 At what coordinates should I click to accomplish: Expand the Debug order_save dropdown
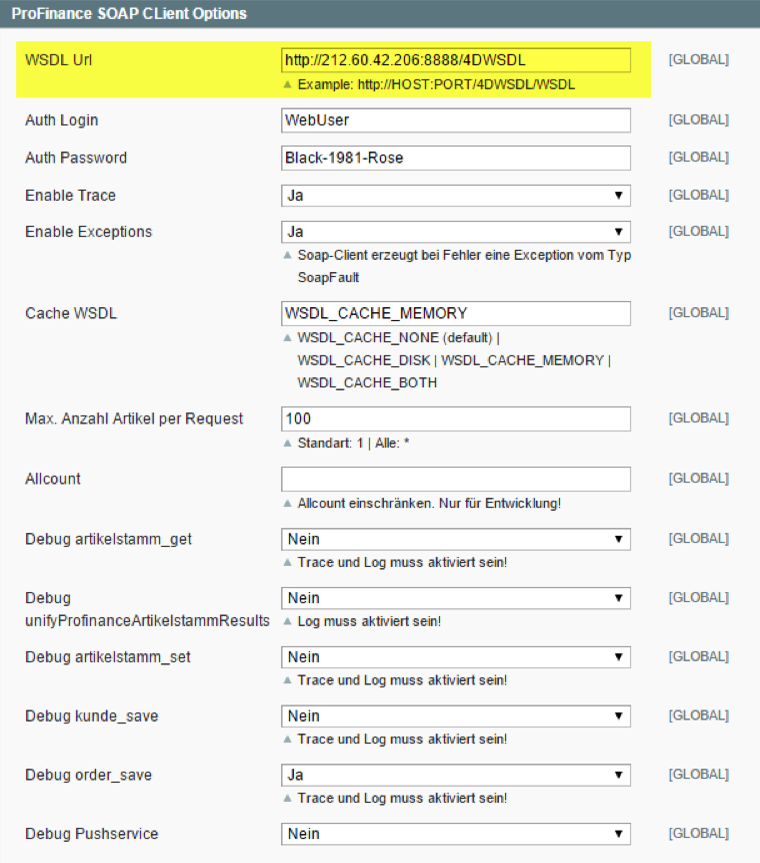(456, 775)
